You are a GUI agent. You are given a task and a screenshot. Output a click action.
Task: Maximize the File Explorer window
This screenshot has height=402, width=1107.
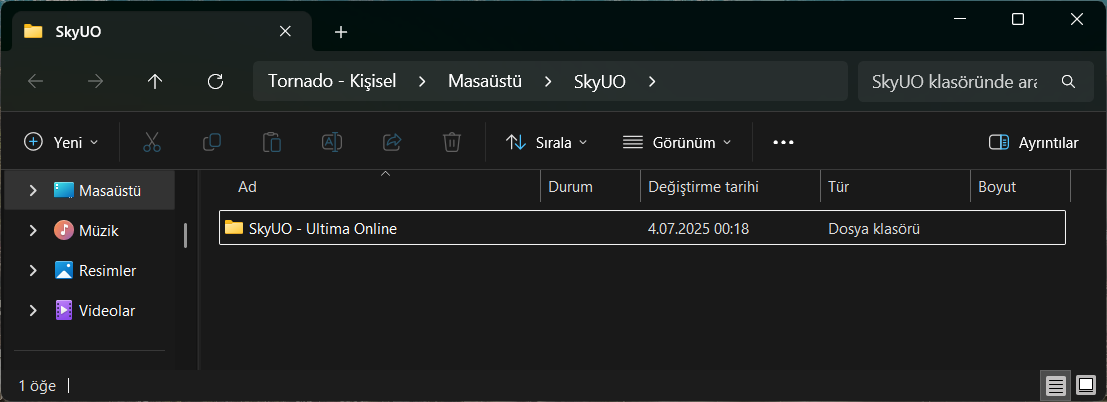[x=1017, y=20]
